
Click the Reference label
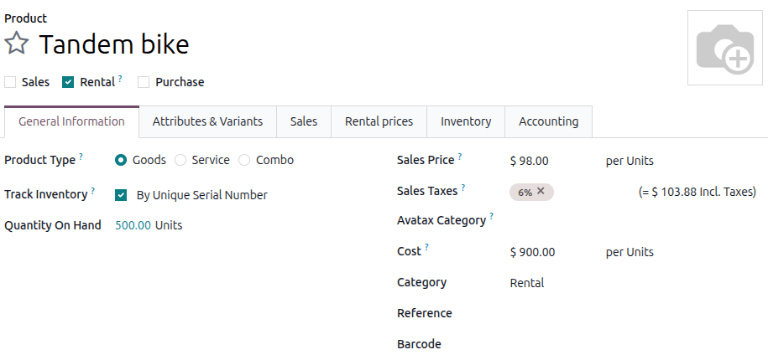tap(425, 313)
